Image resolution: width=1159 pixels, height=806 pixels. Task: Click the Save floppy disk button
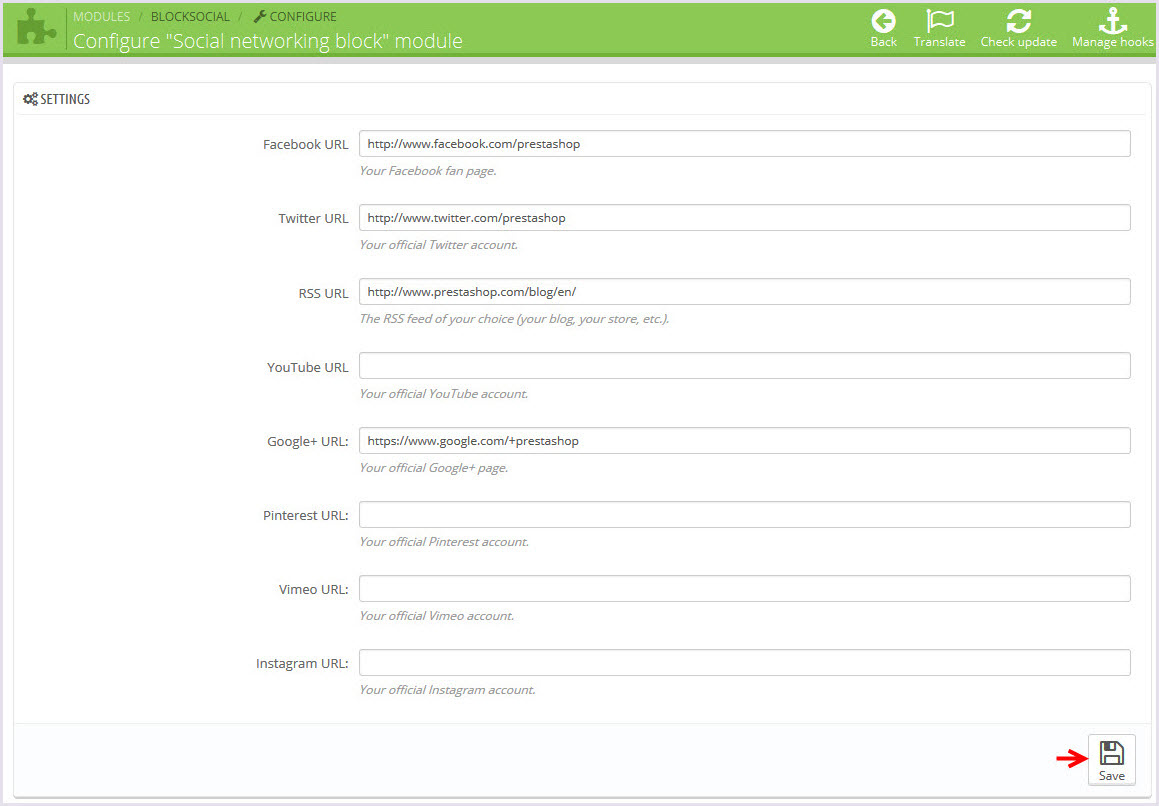click(x=1111, y=760)
